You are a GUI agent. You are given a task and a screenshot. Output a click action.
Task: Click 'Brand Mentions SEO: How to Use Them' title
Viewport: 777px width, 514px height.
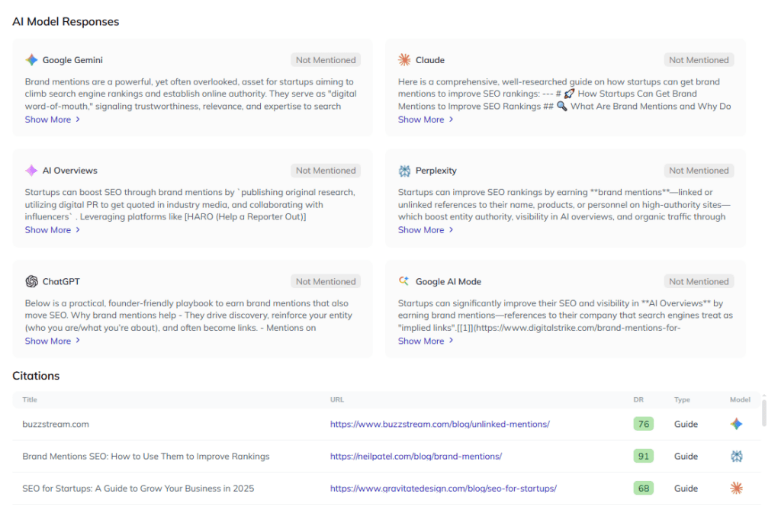pos(146,457)
